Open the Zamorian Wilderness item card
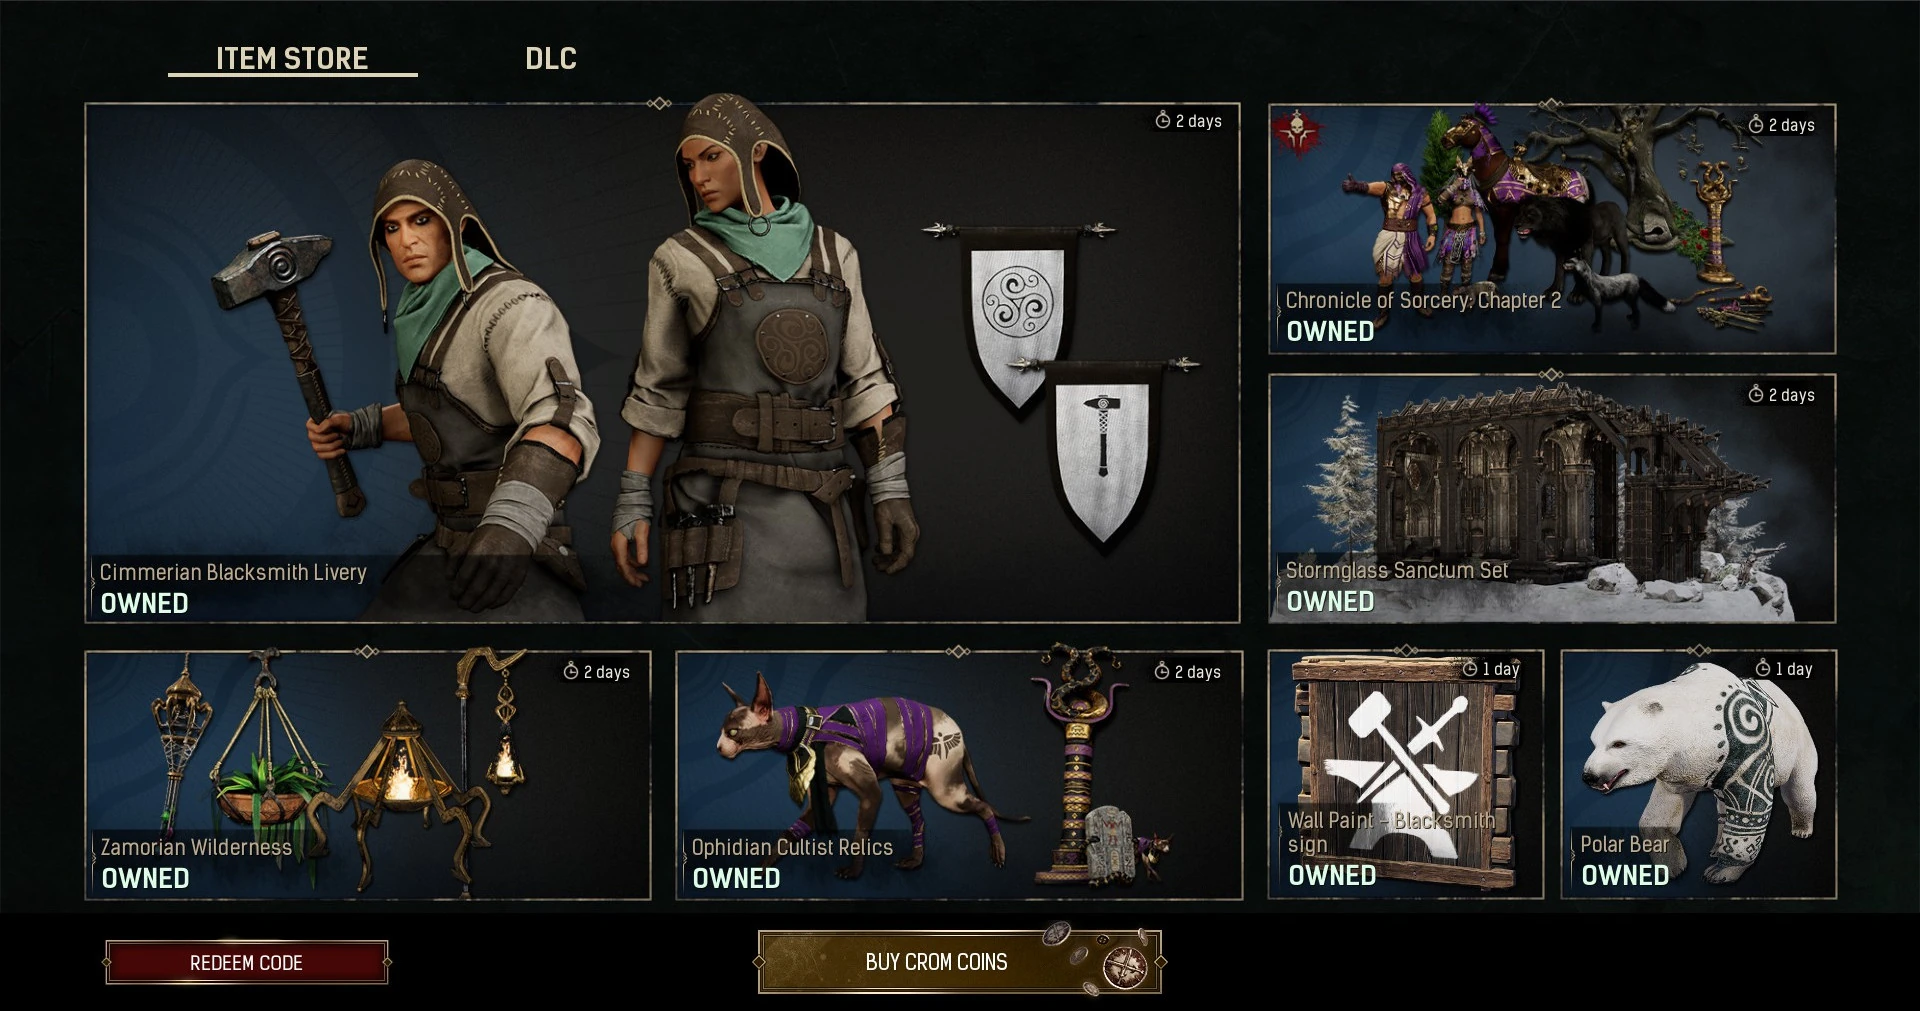Viewport: 1920px width, 1011px height. pos(368,775)
